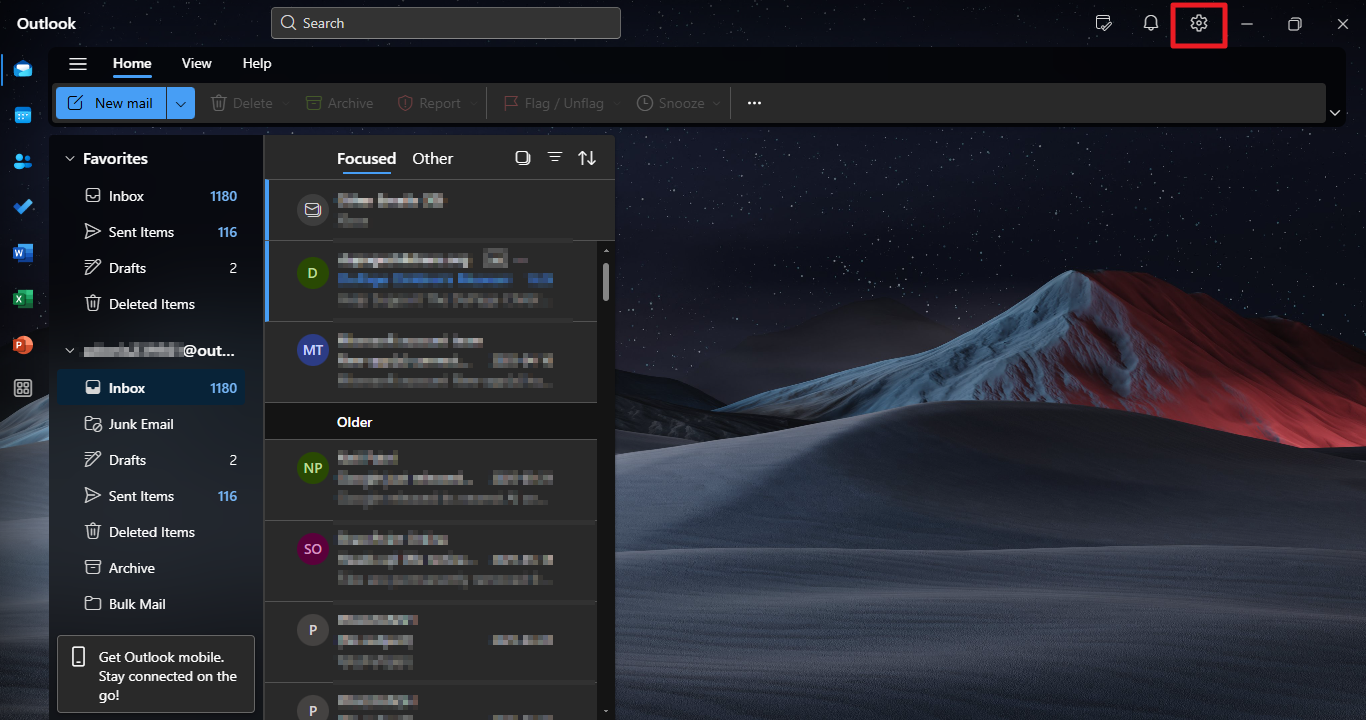Expand the New mail split button dropdown

(181, 102)
